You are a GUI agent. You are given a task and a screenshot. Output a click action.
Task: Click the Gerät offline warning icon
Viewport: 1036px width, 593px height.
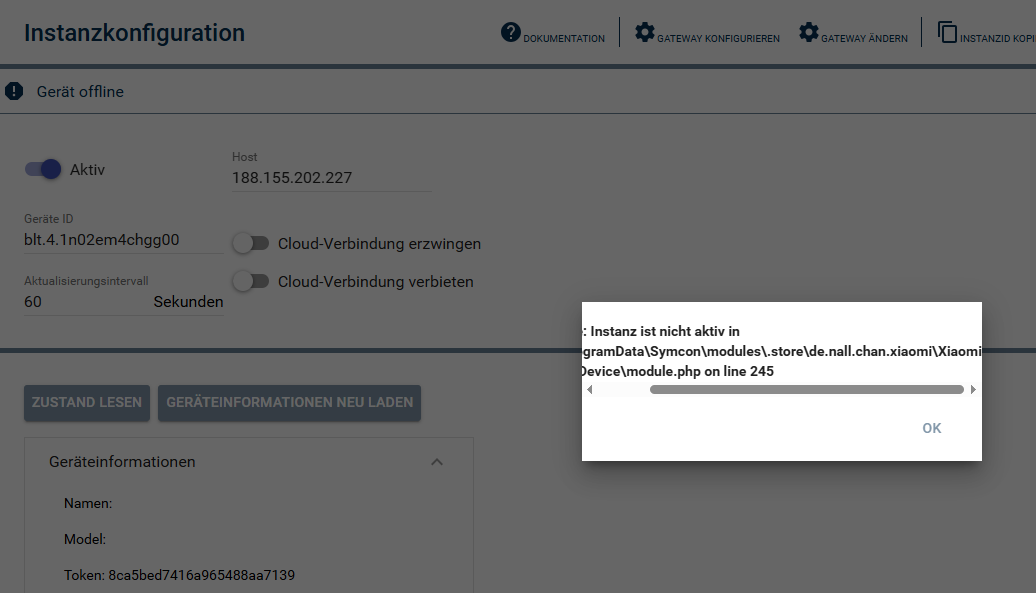pyautogui.click(x=14, y=91)
